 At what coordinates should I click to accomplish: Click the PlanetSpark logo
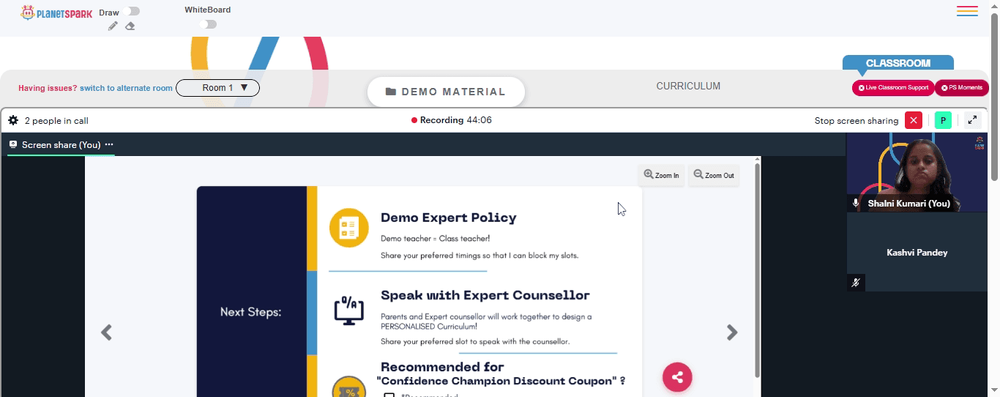(56, 13)
